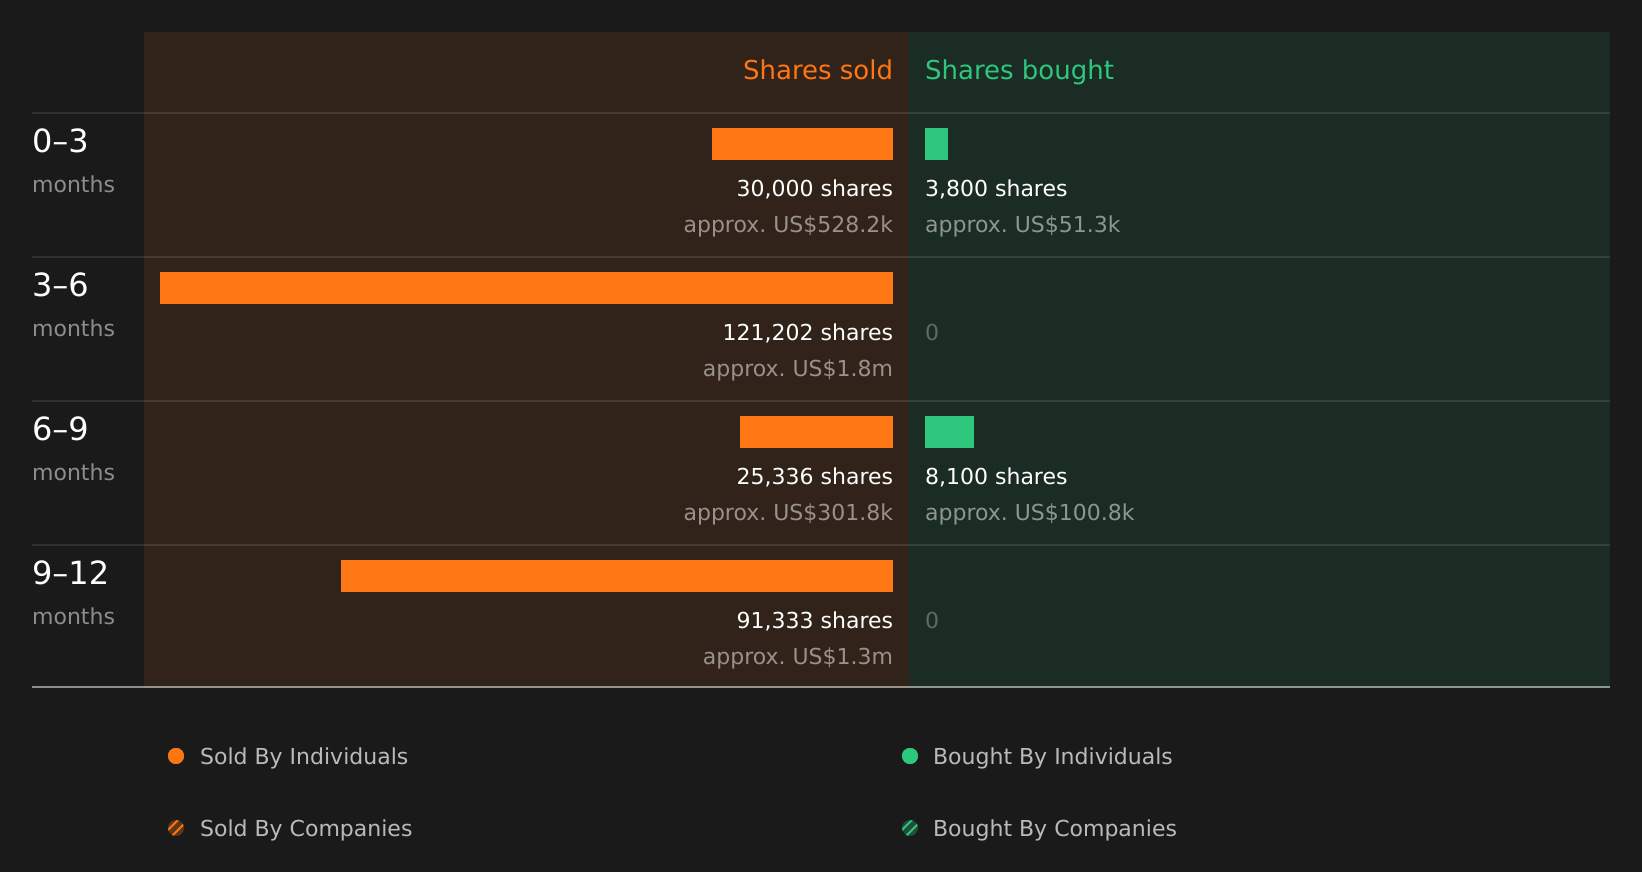Screen dimensions: 1642x872
Task: Click the 30,000 shares value
Action: [815, 189]
